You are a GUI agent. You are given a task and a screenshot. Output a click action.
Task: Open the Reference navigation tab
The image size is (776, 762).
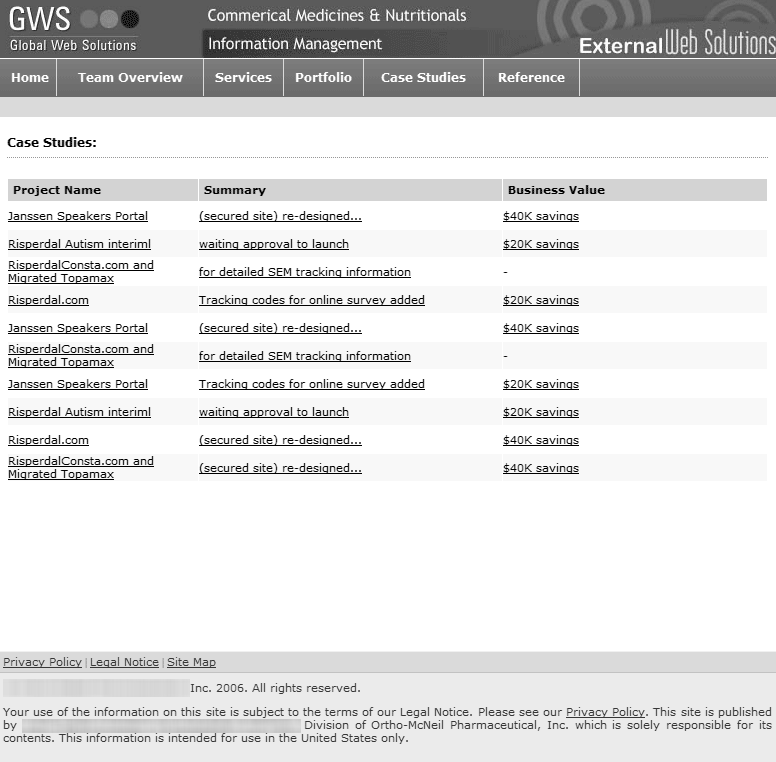(531, 78)
